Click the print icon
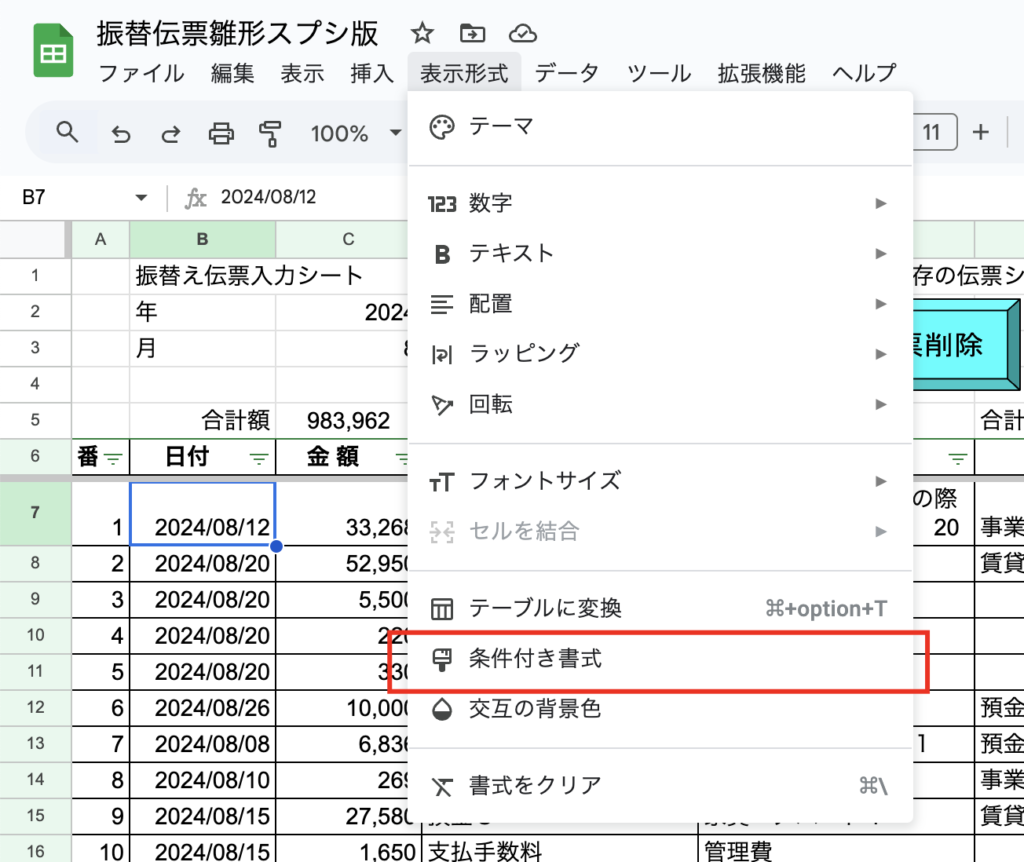The height and width of the screenshot is (862, 1024). click(221, 133)
